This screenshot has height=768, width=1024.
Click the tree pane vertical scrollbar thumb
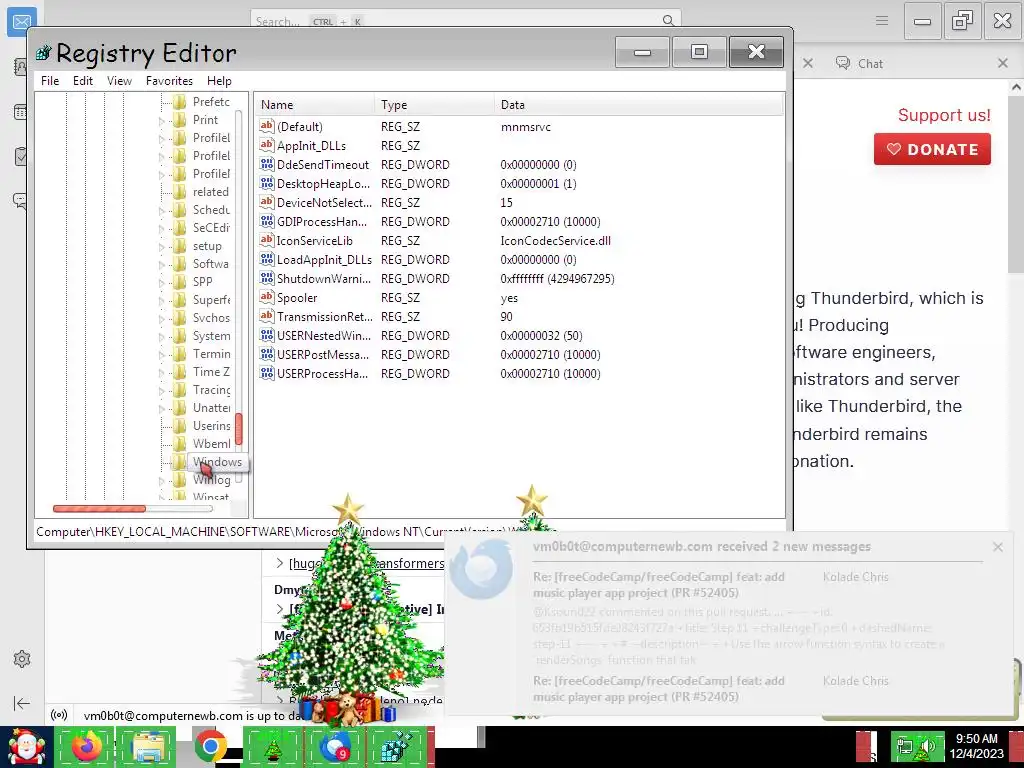tap(239, 429)
